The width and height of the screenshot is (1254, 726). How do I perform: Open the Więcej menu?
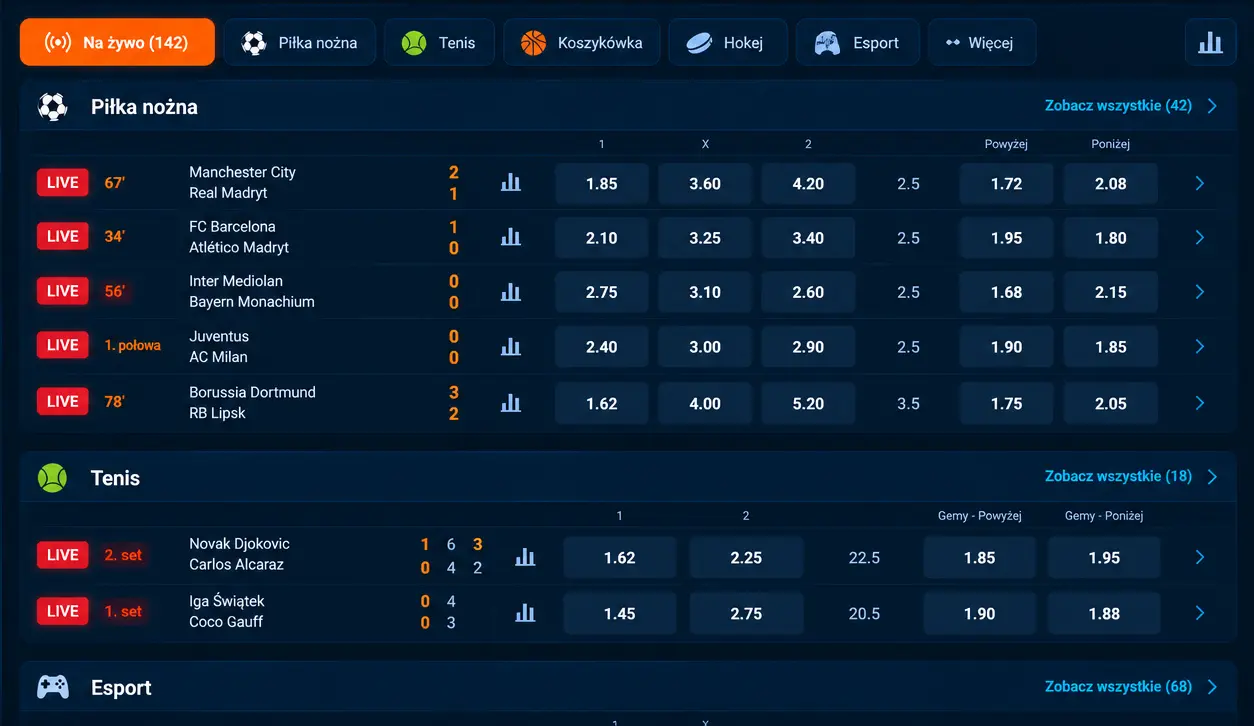coord(982,42)
